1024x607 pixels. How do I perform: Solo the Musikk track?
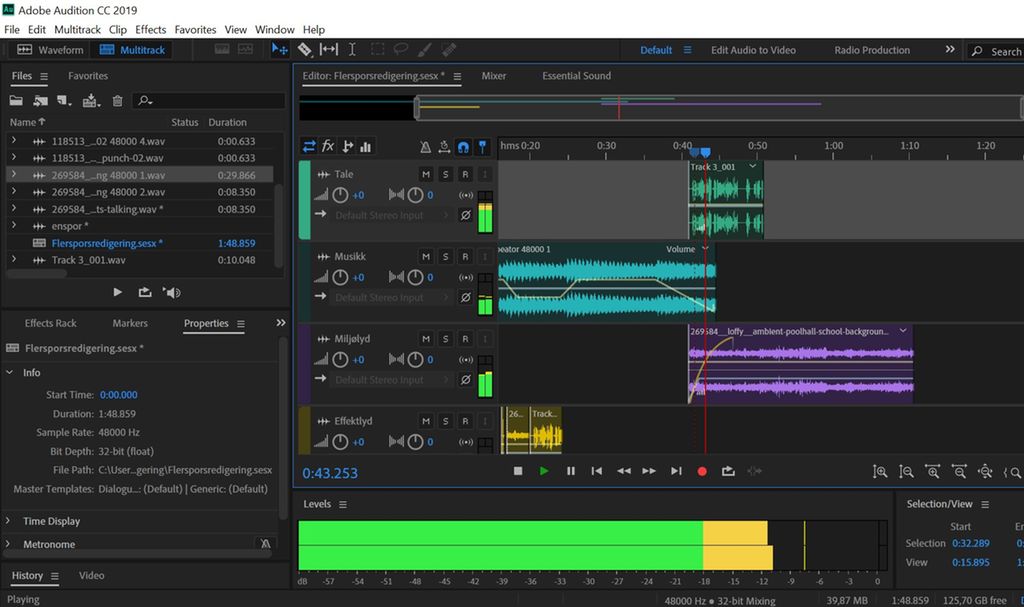coord(446,257)
